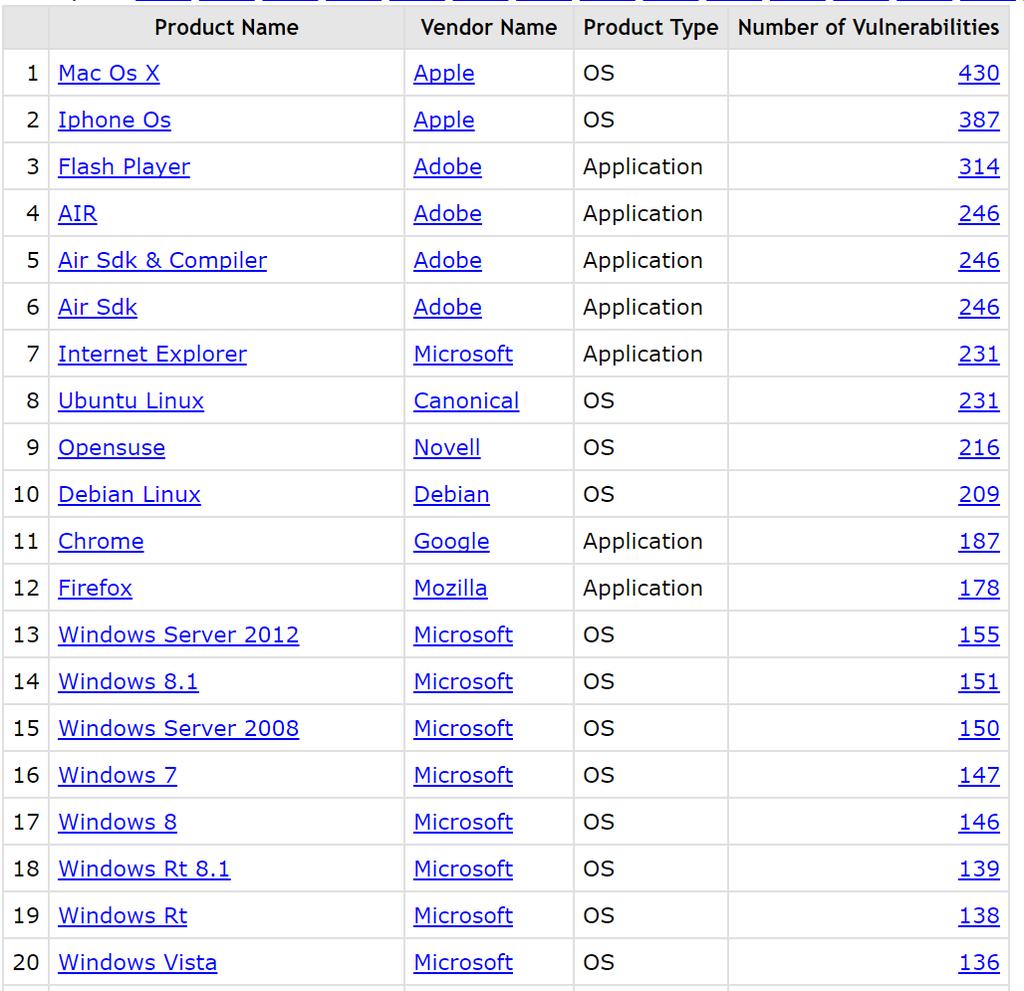This screenshot has width=1024, height=991.
Task: Click Microsoft vendor link in Windows 7 row
Action: [x=463, y=775]
